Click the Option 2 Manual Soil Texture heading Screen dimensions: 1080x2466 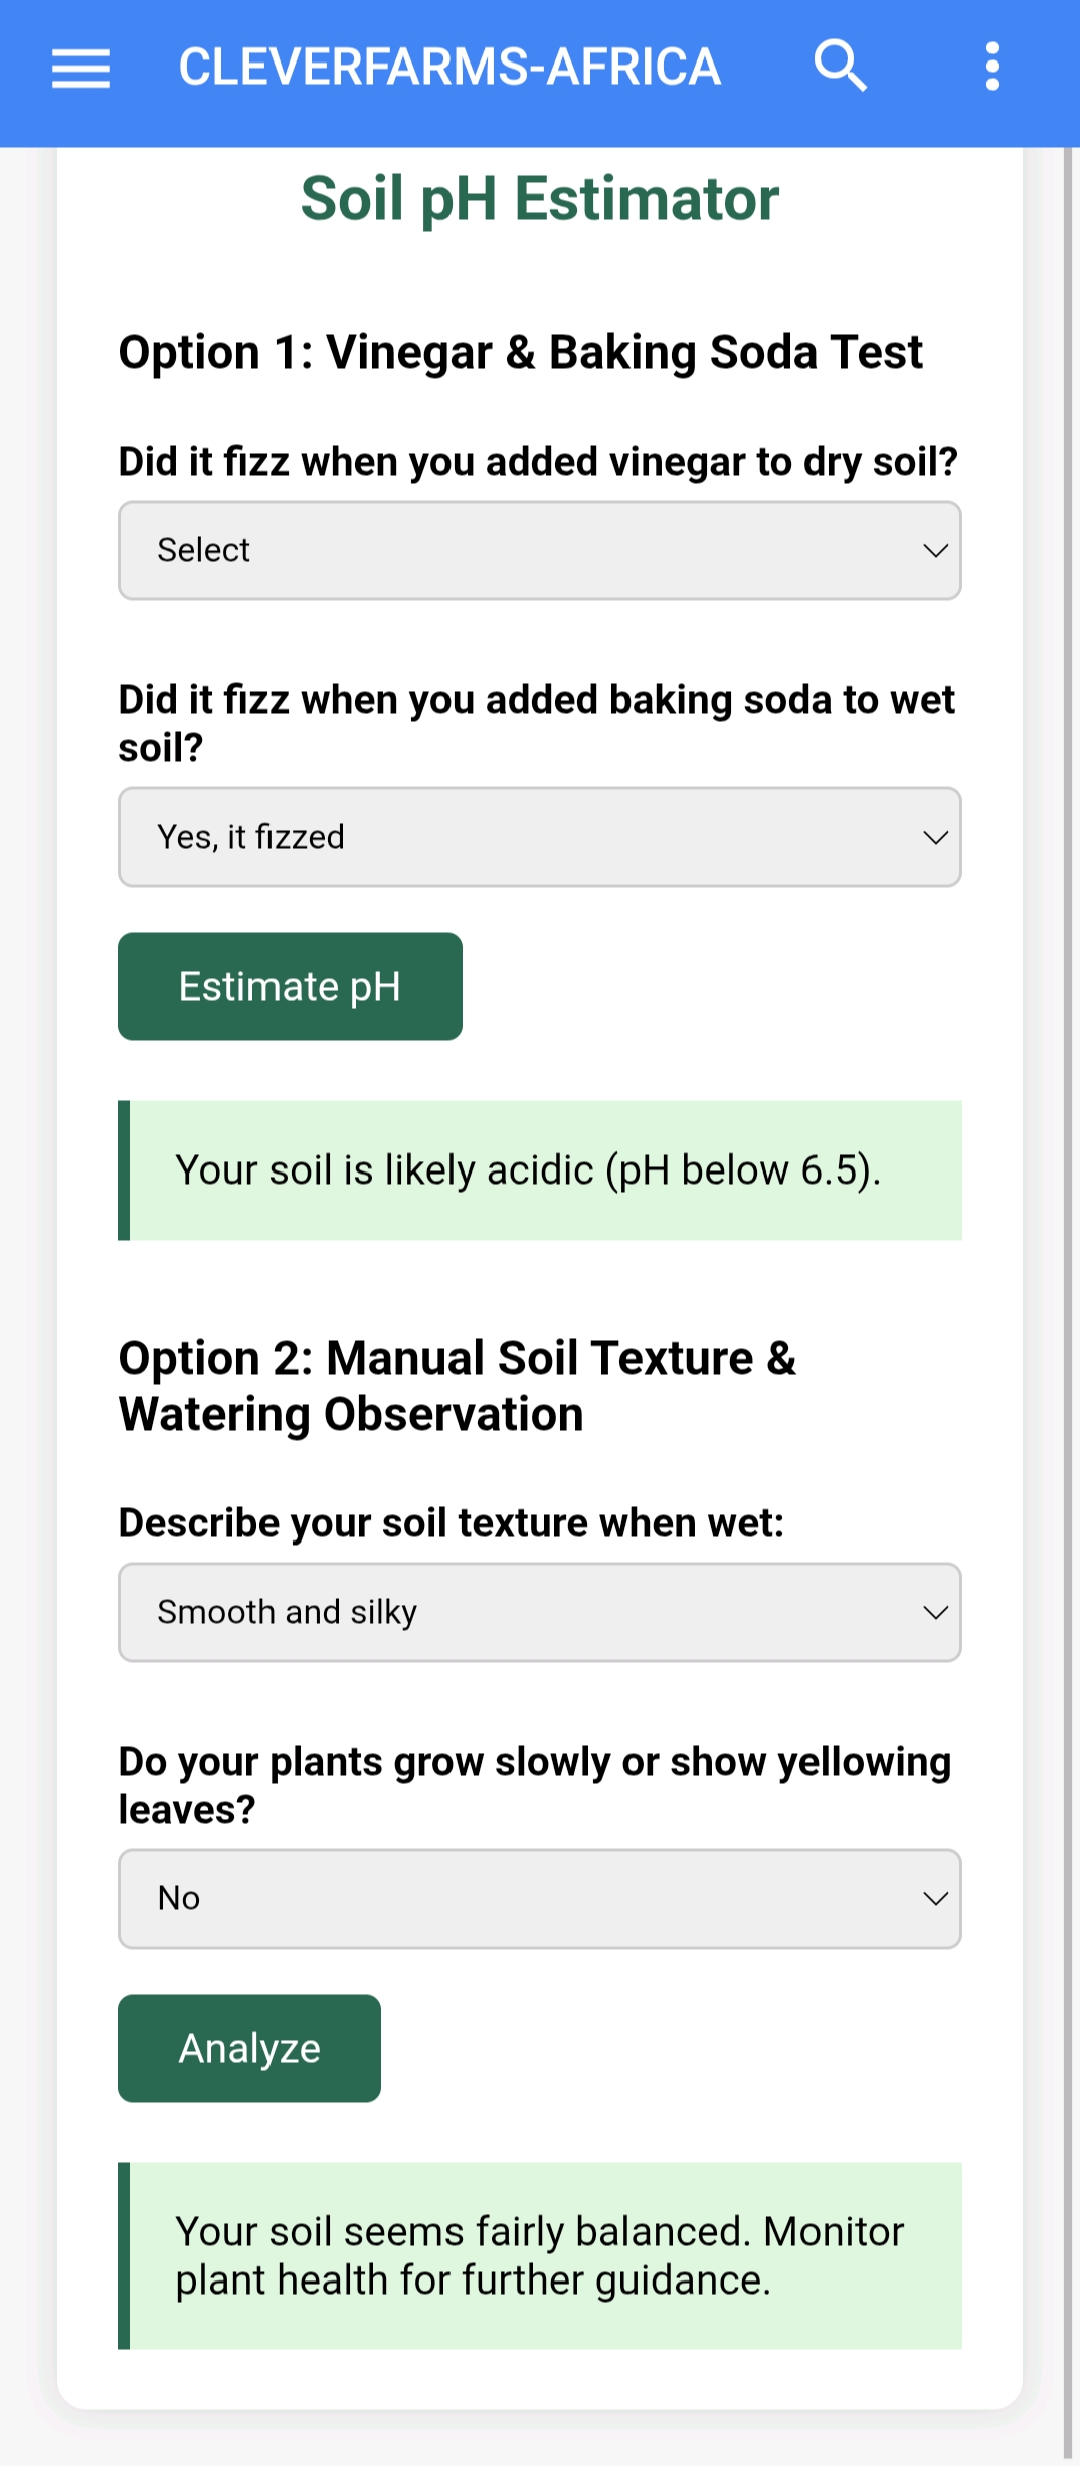pos(457,1385)
